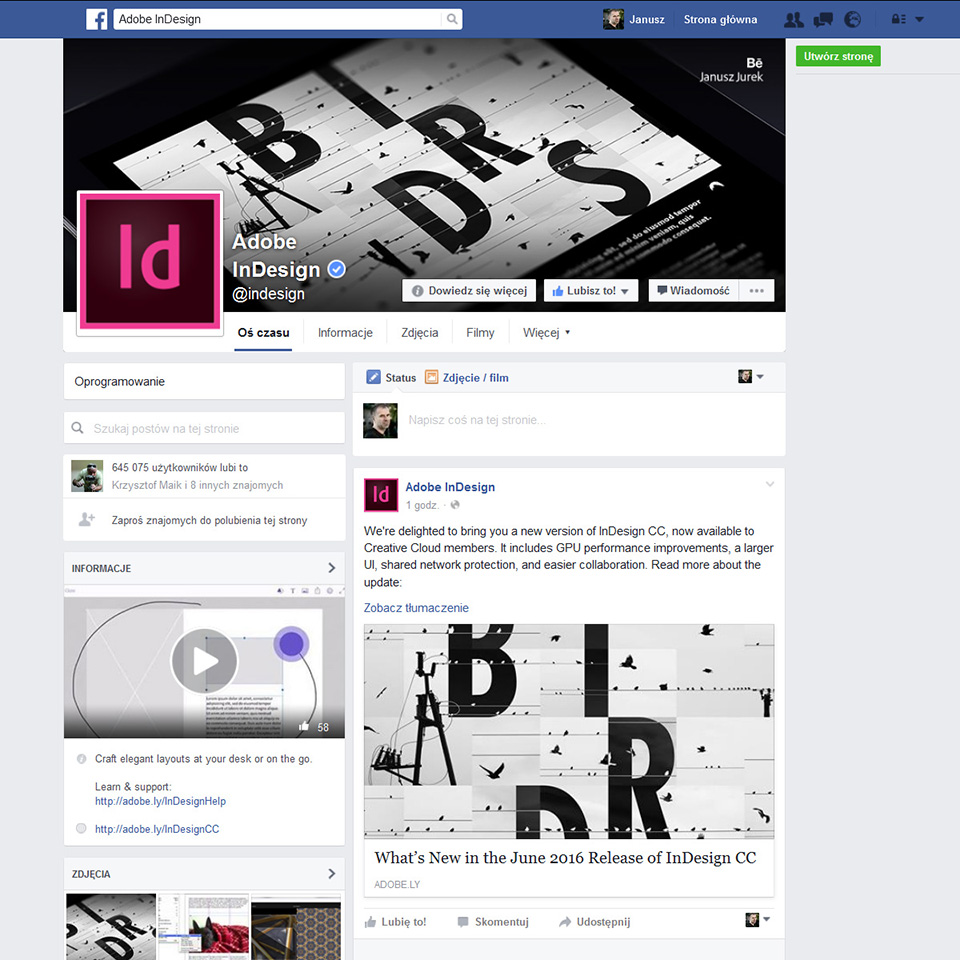This screenshot has height=960, width=960.
Task: Expand the Informacje section arrow
Action: [x=332, y=568]
